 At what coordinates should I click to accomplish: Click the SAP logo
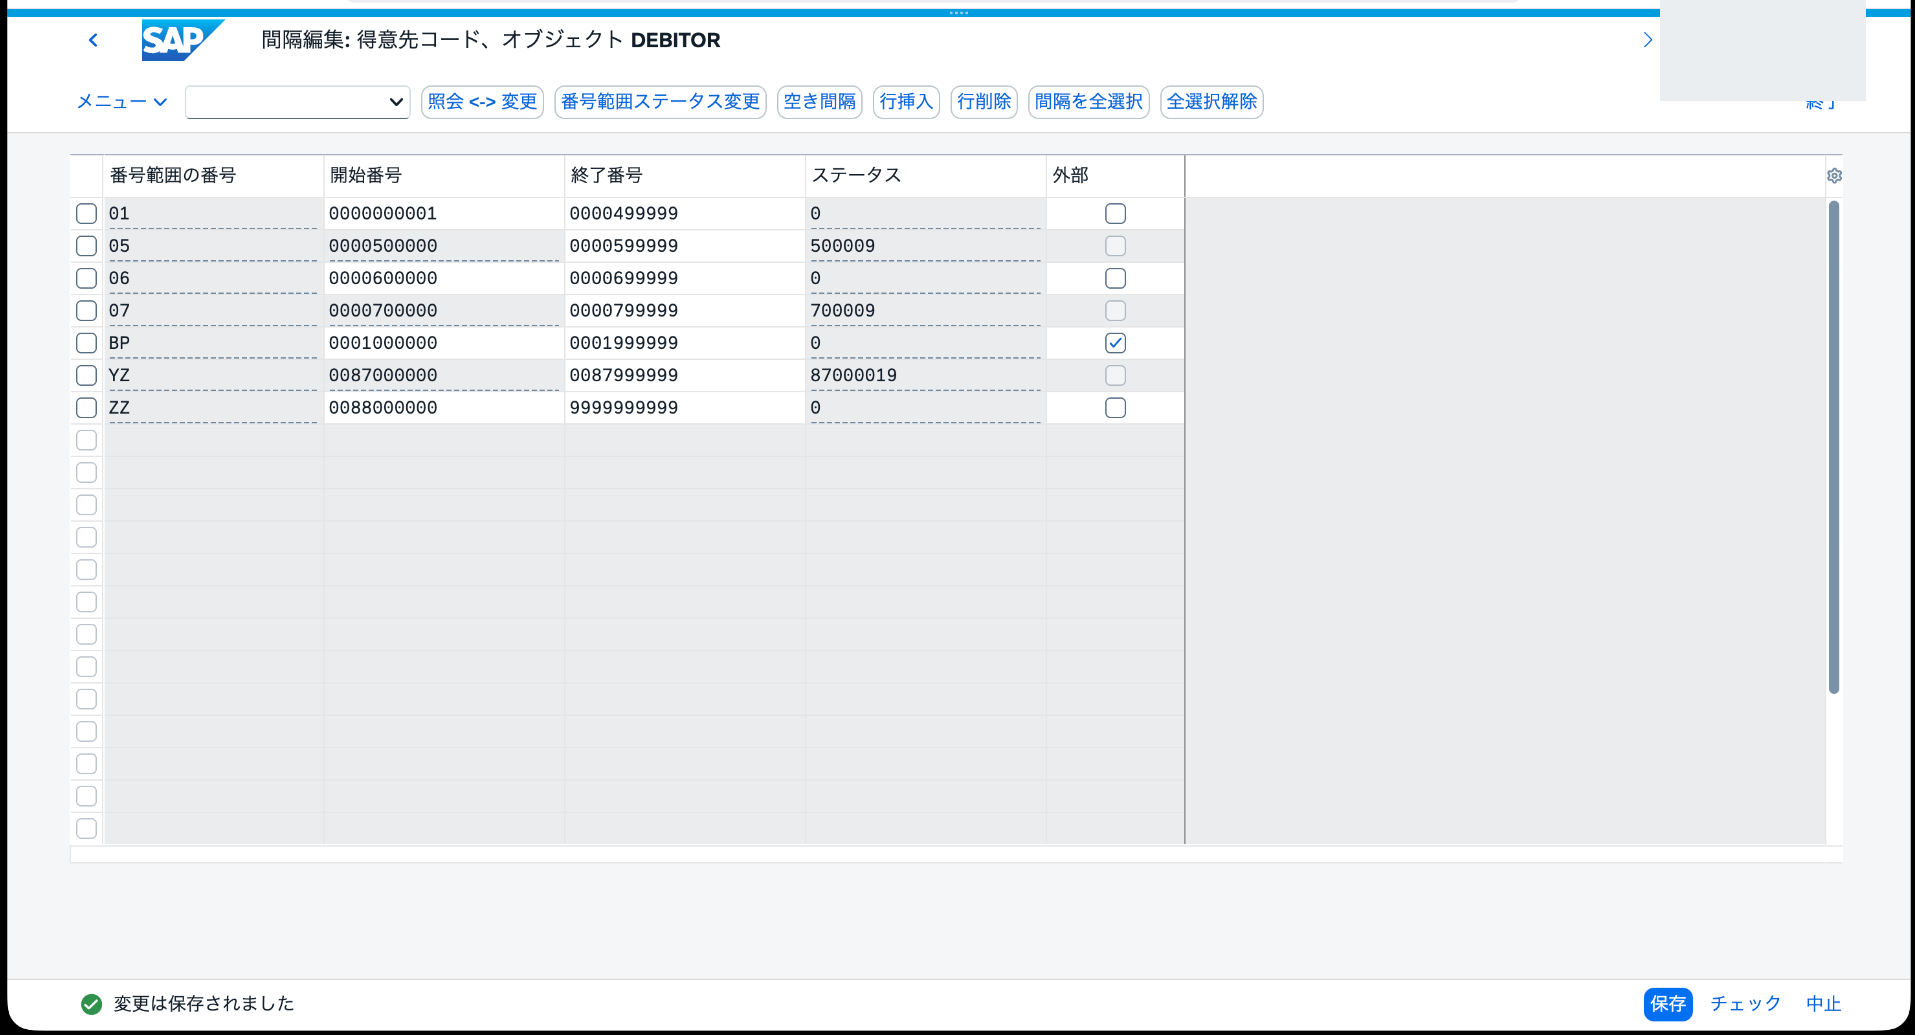click(182, 40)
